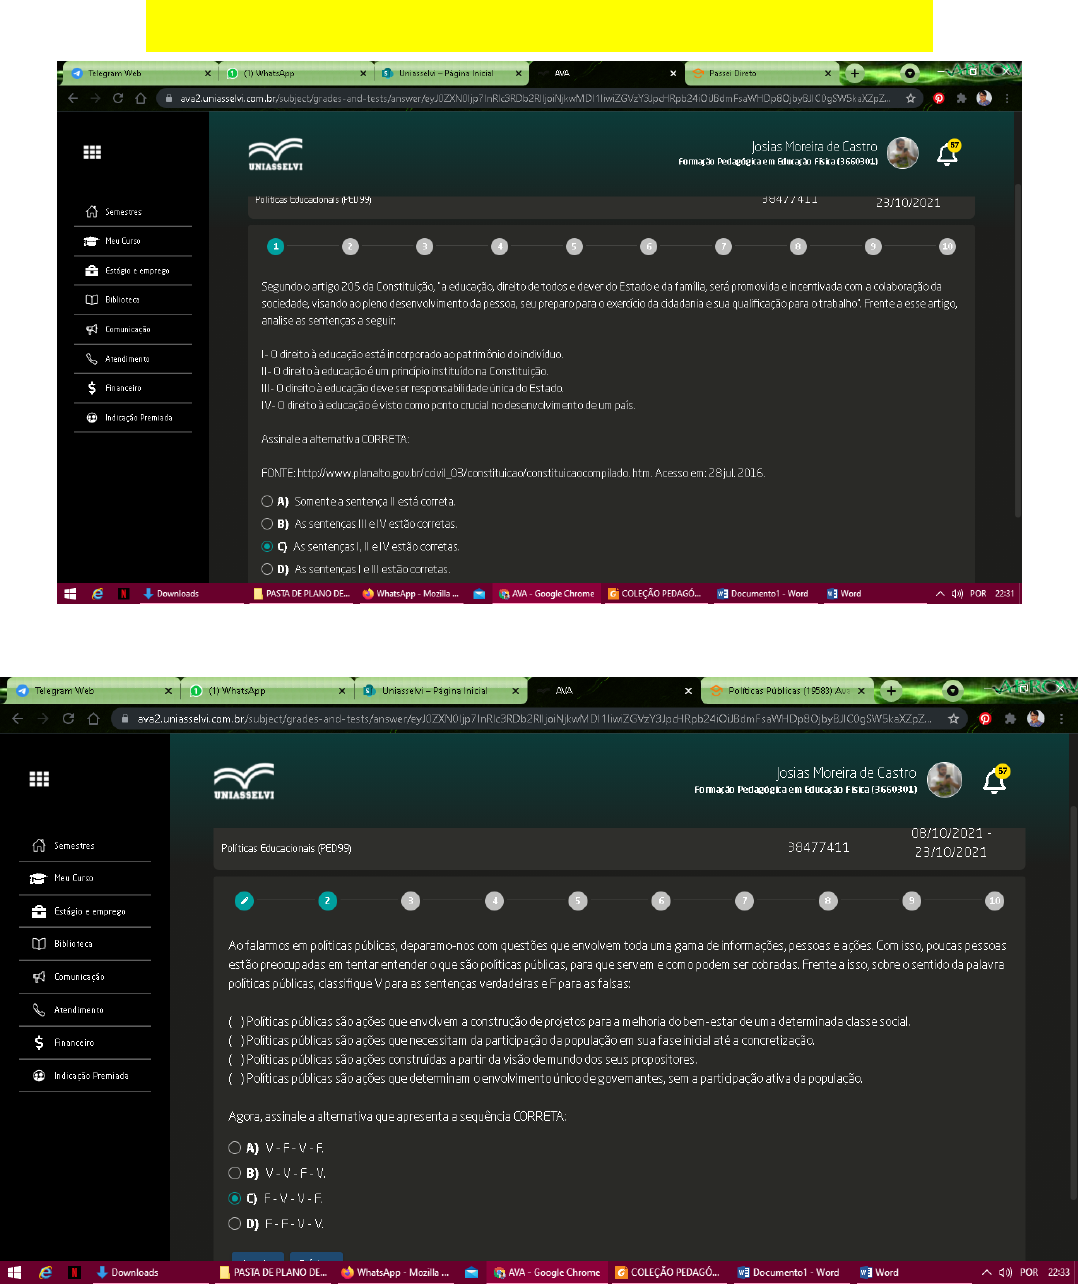The image size is (1078, 1284).
Task: Select option A) V - F - V - F
Action: point(235,1148)
